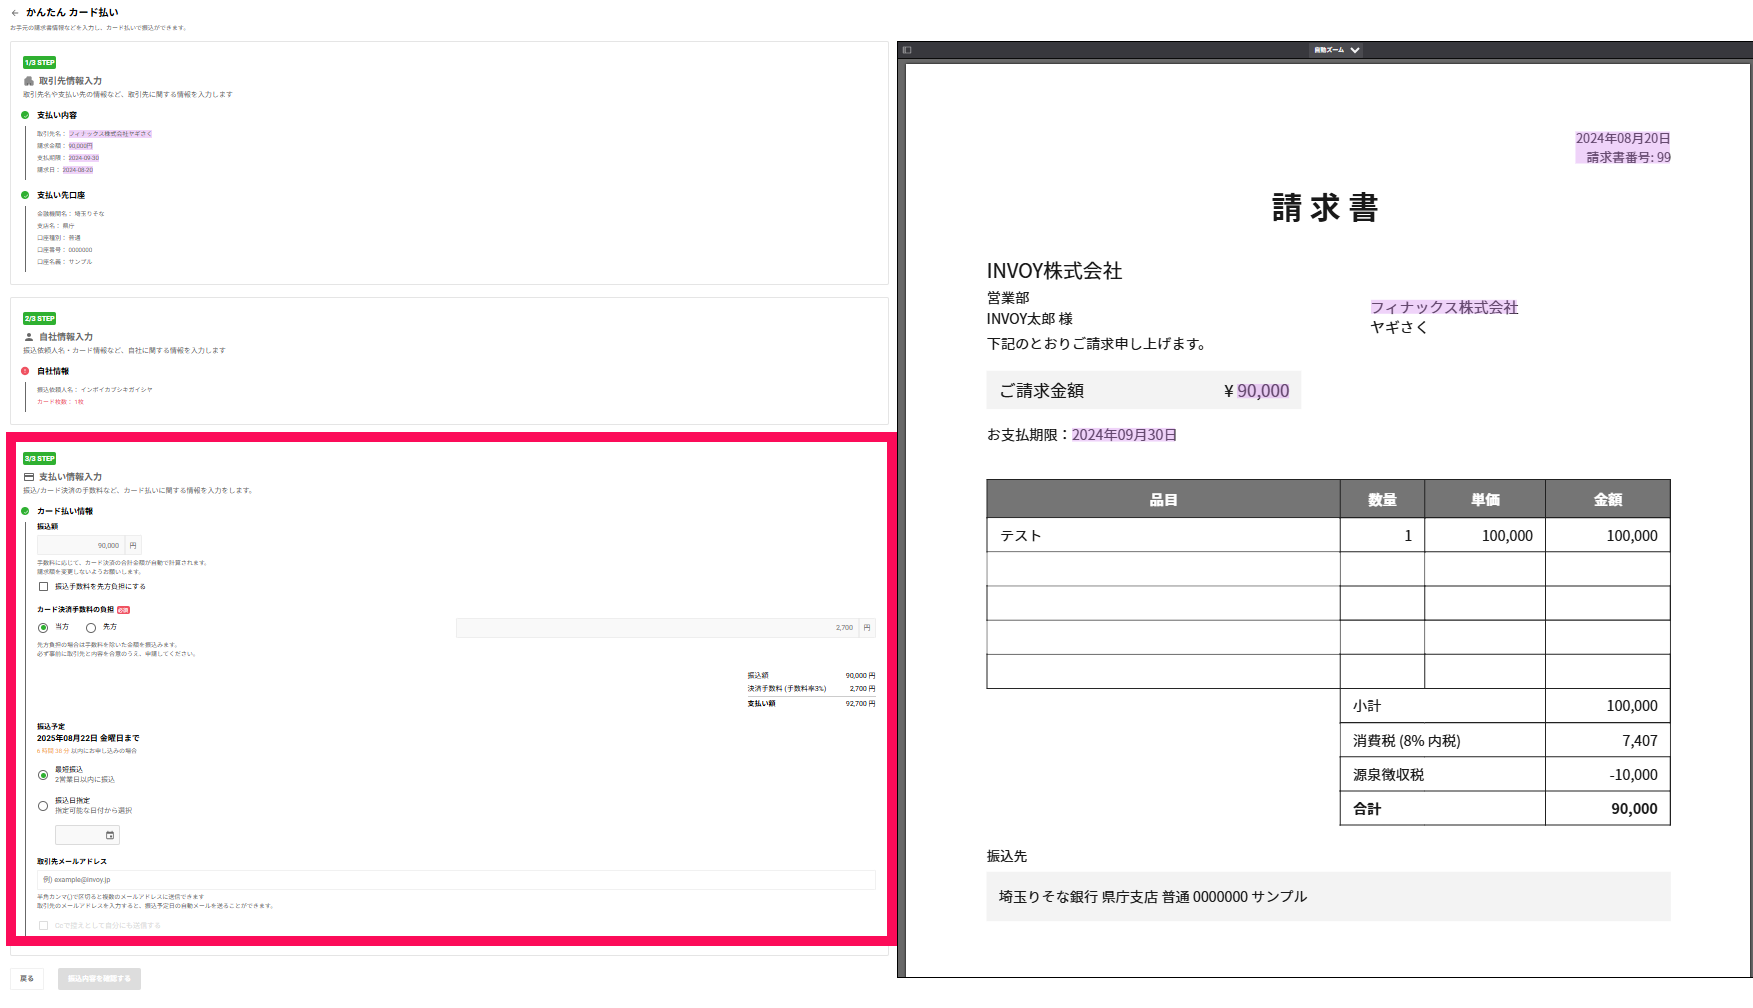The image size is (1753, 1008).
Task: Click 請求書番号: 99 in the PDF
Action: [1628, 157]
